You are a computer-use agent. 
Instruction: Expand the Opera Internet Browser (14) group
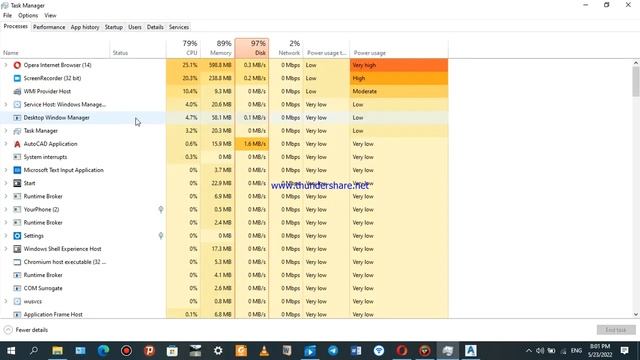pyautogui.click(x=6, y=65)
